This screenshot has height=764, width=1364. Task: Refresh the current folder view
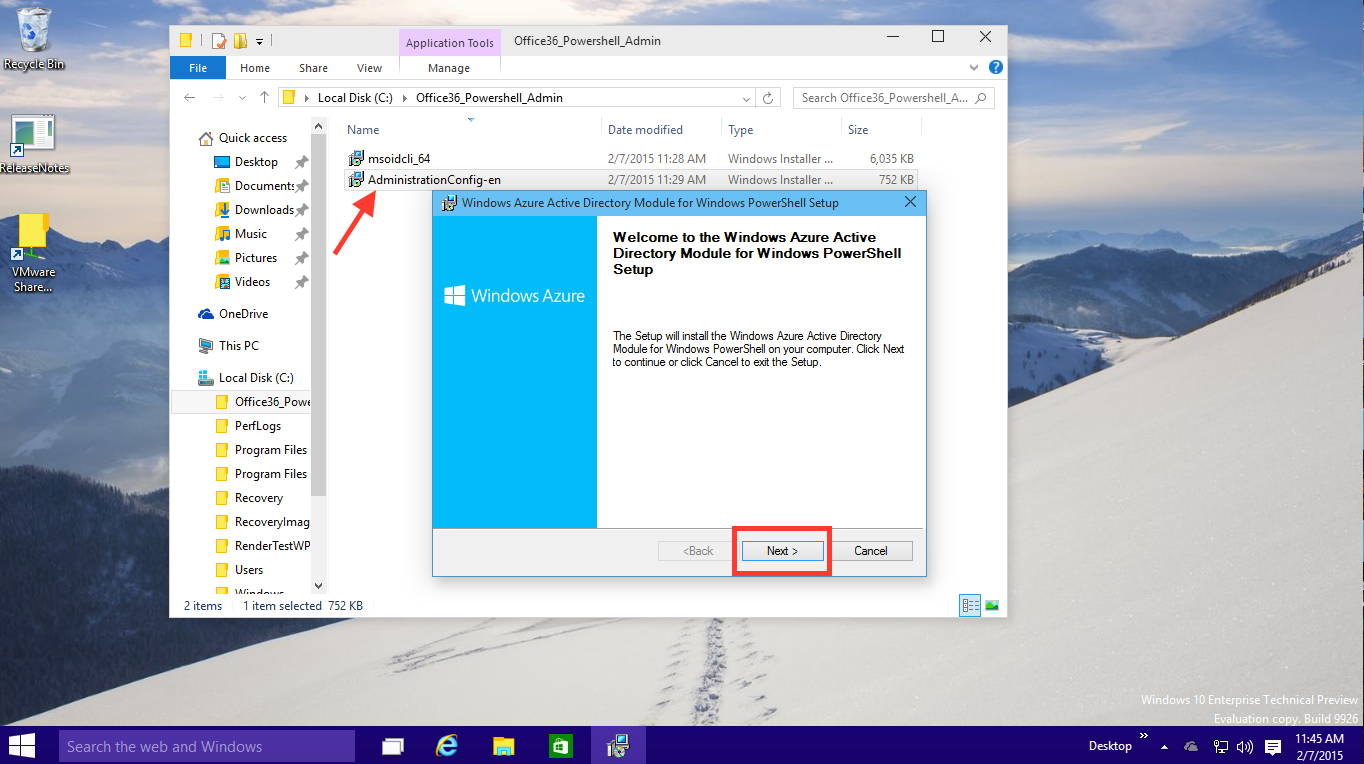click(768, 98)
